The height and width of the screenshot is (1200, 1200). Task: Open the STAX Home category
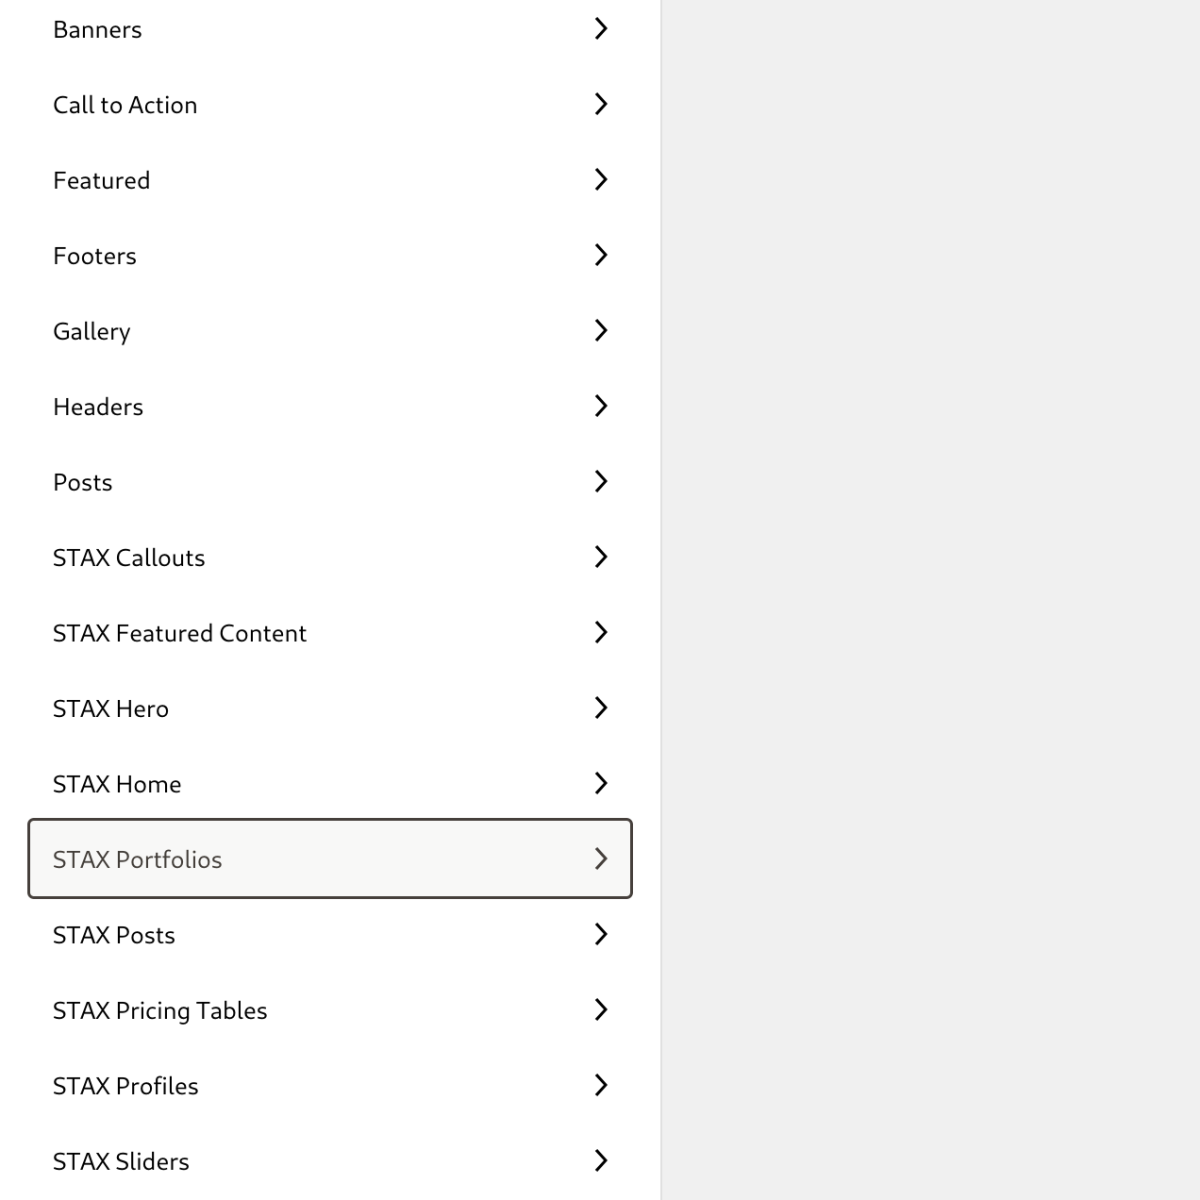pyautogui.click(x=330, y=784)
